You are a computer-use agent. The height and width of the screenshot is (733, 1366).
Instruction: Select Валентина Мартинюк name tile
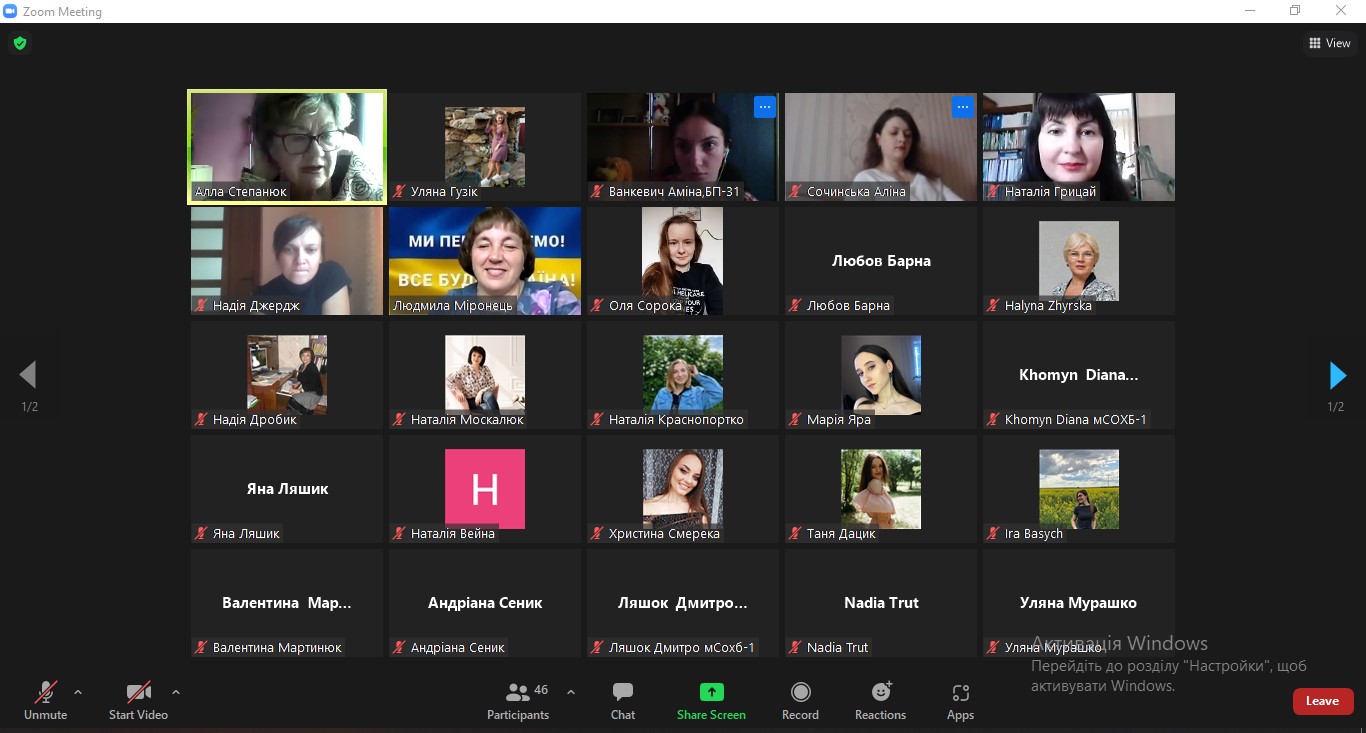point(287,603)
